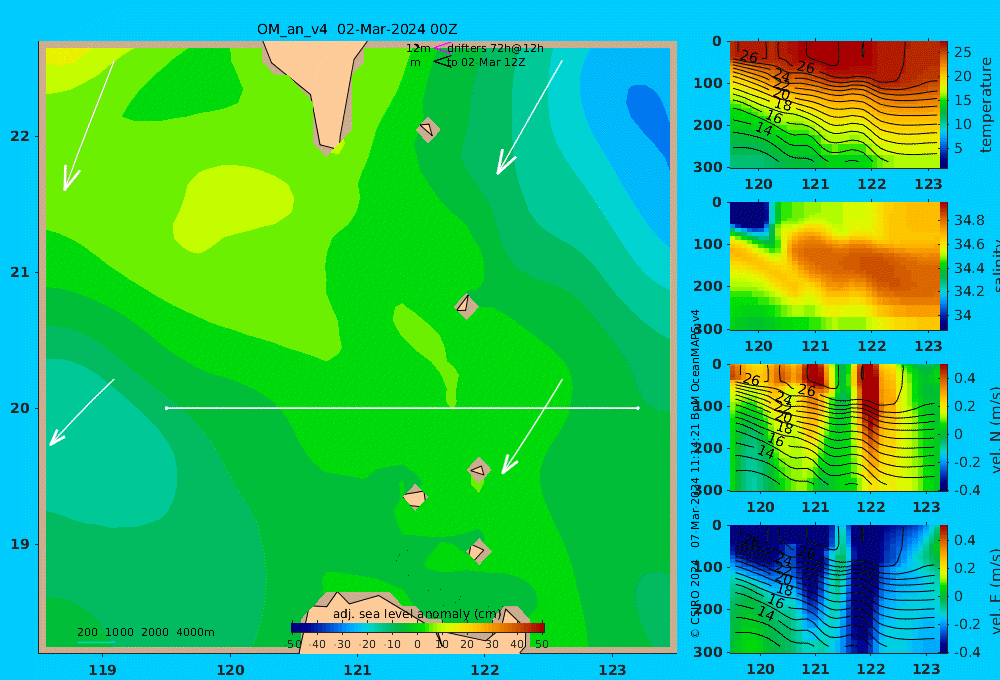Select latitude label 22 on main map axis
The image size is (1000, 680).
coord(20,136)
